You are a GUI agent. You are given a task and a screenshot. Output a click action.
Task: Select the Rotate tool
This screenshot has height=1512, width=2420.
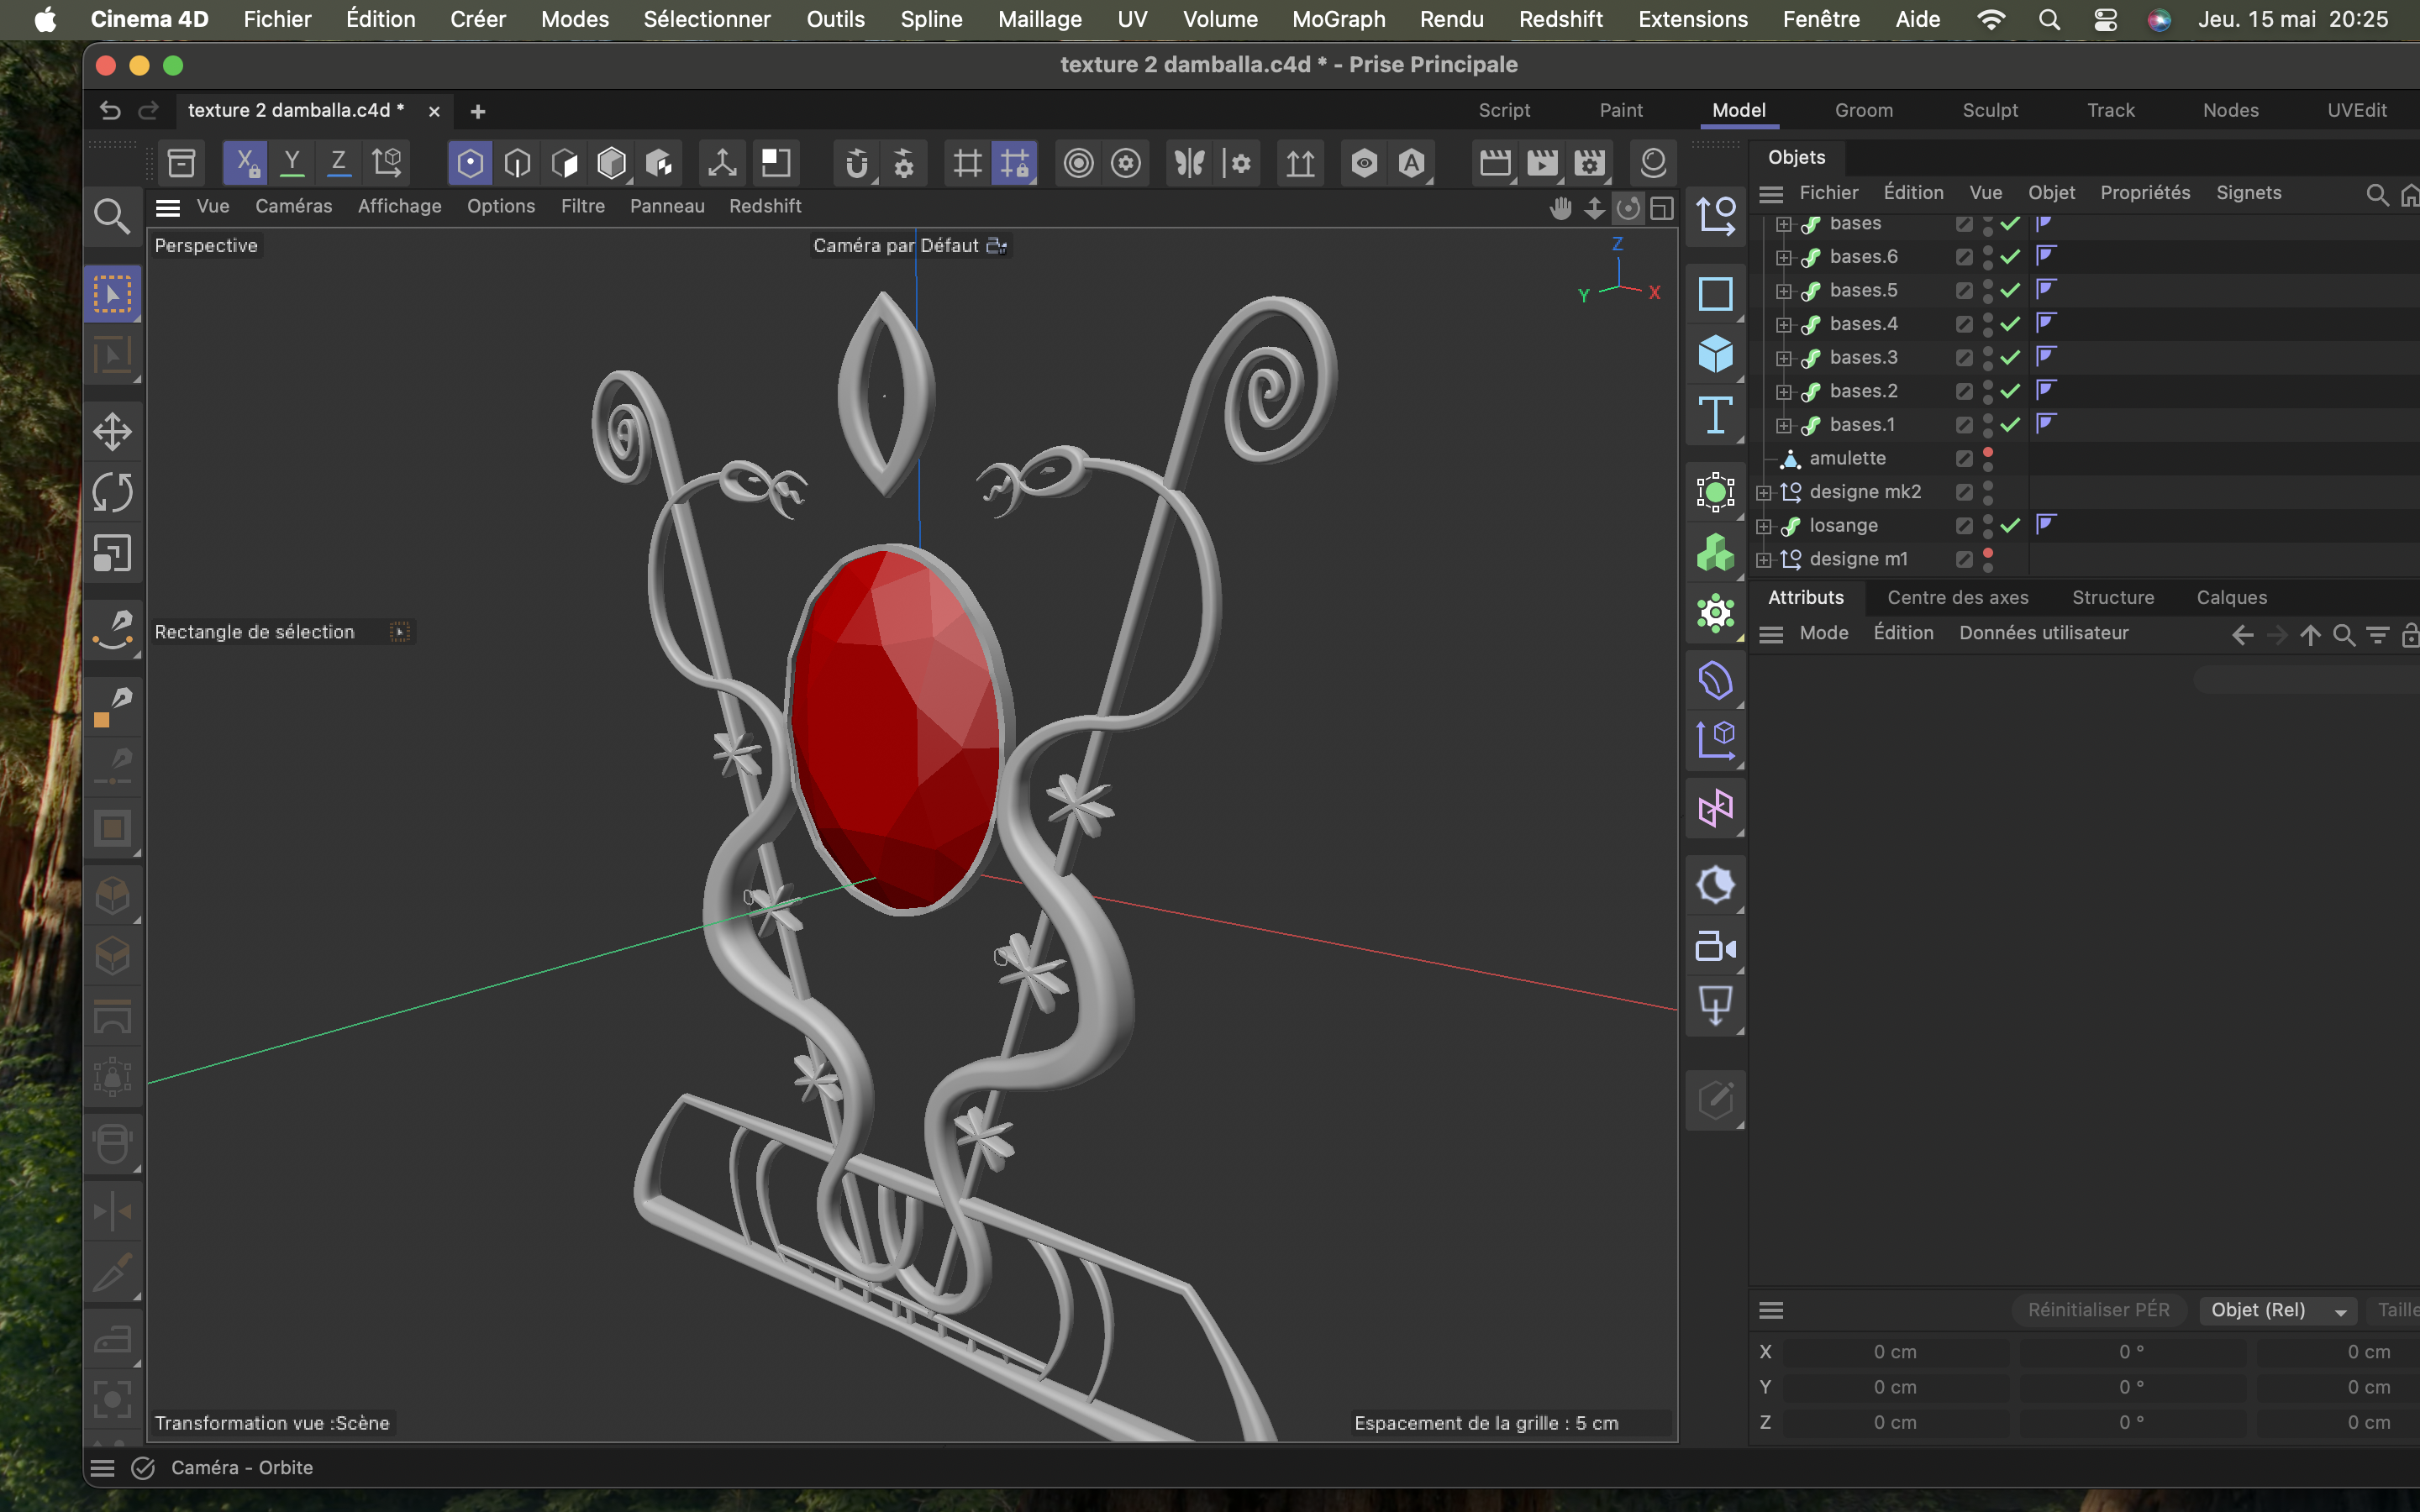tap(112, 493)
